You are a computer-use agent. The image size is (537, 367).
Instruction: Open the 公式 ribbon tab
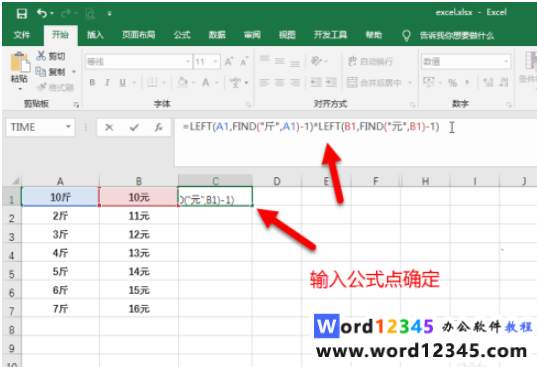tap(182, 35)
